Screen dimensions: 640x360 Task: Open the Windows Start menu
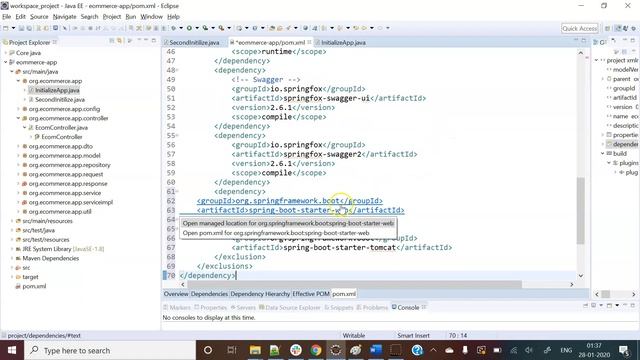(x=12, y=350)
